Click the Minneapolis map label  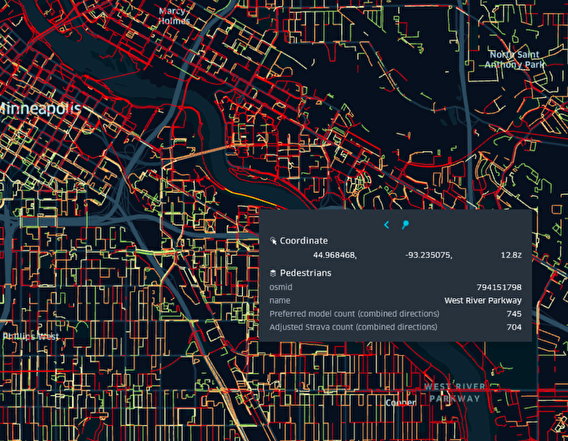[x=40, y=108]
